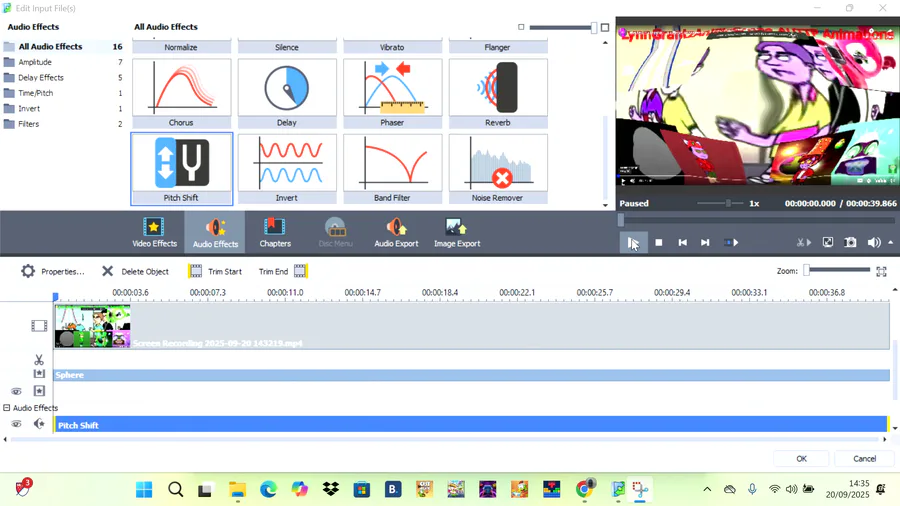Click the cut-mode scissors icon in preview controls
Viewport: 900px width, 506px height.
(804, 243)
